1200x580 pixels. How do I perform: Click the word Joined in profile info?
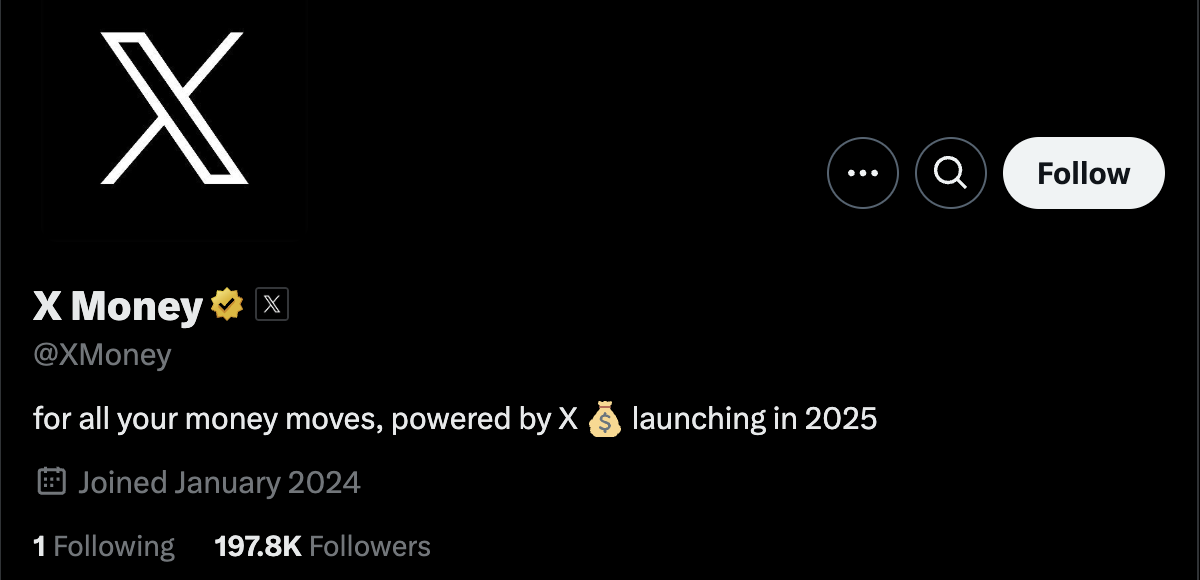pos(122,483)
